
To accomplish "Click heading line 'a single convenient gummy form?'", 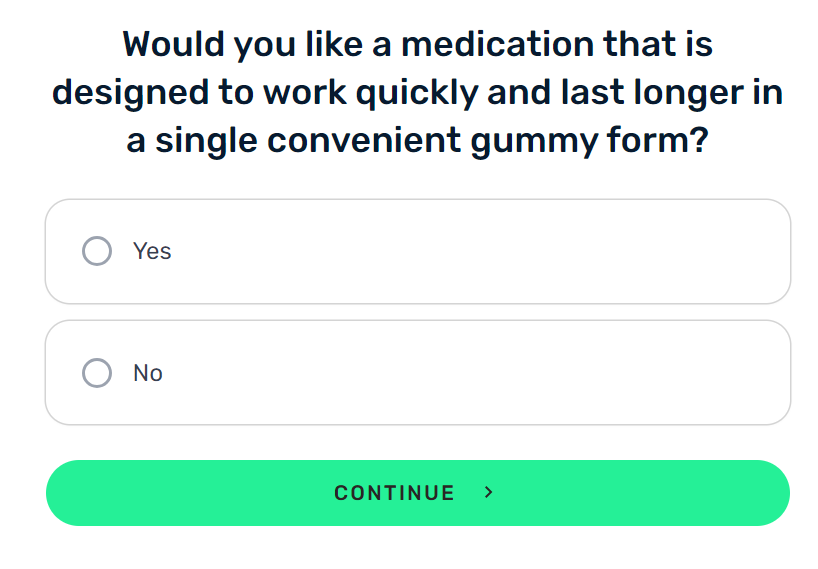I will [417, 141].
